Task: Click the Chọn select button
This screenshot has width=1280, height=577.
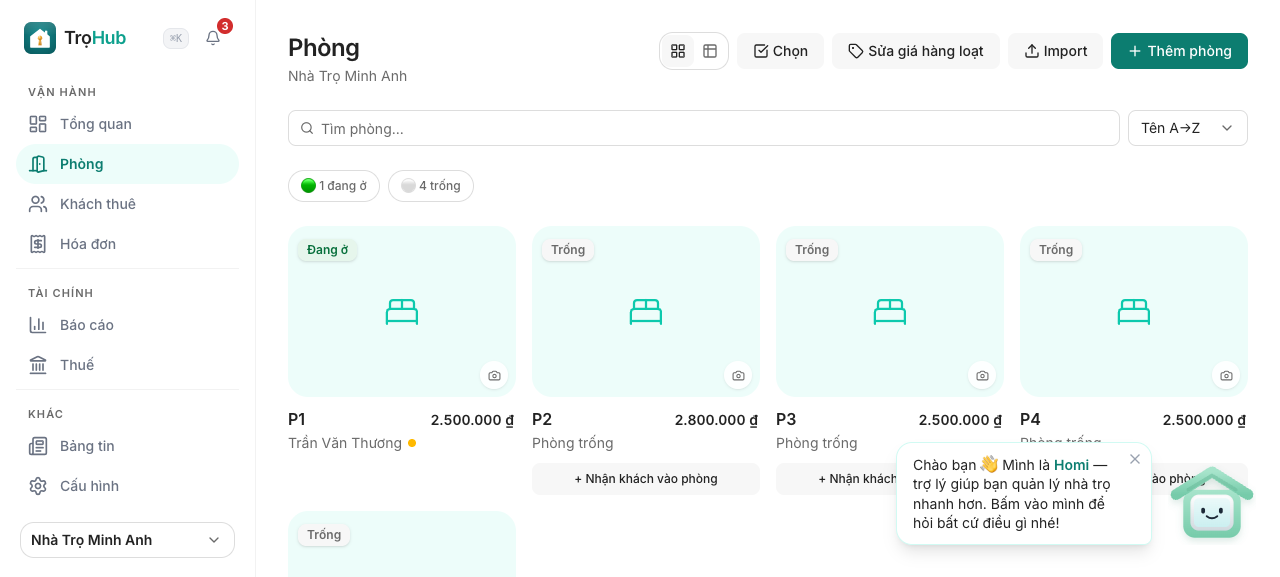Action: (x=780, y=51)
